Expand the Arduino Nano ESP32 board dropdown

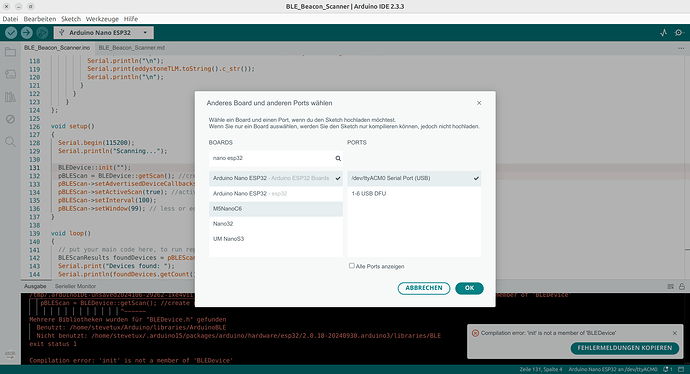pyautogui.click(x=104, y=33)
